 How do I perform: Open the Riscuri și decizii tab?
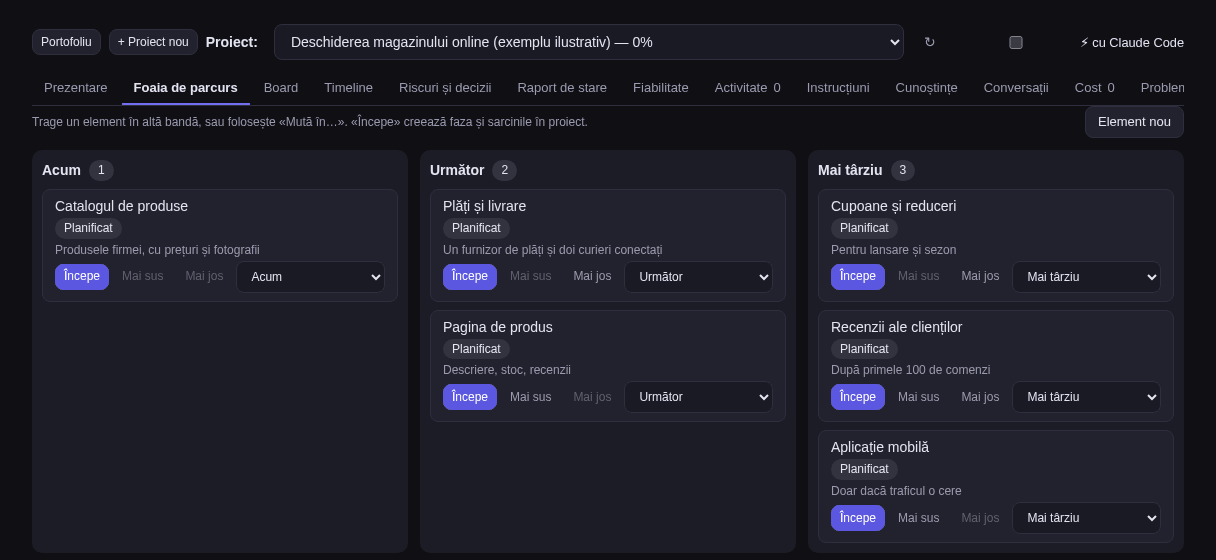(445, 87)
